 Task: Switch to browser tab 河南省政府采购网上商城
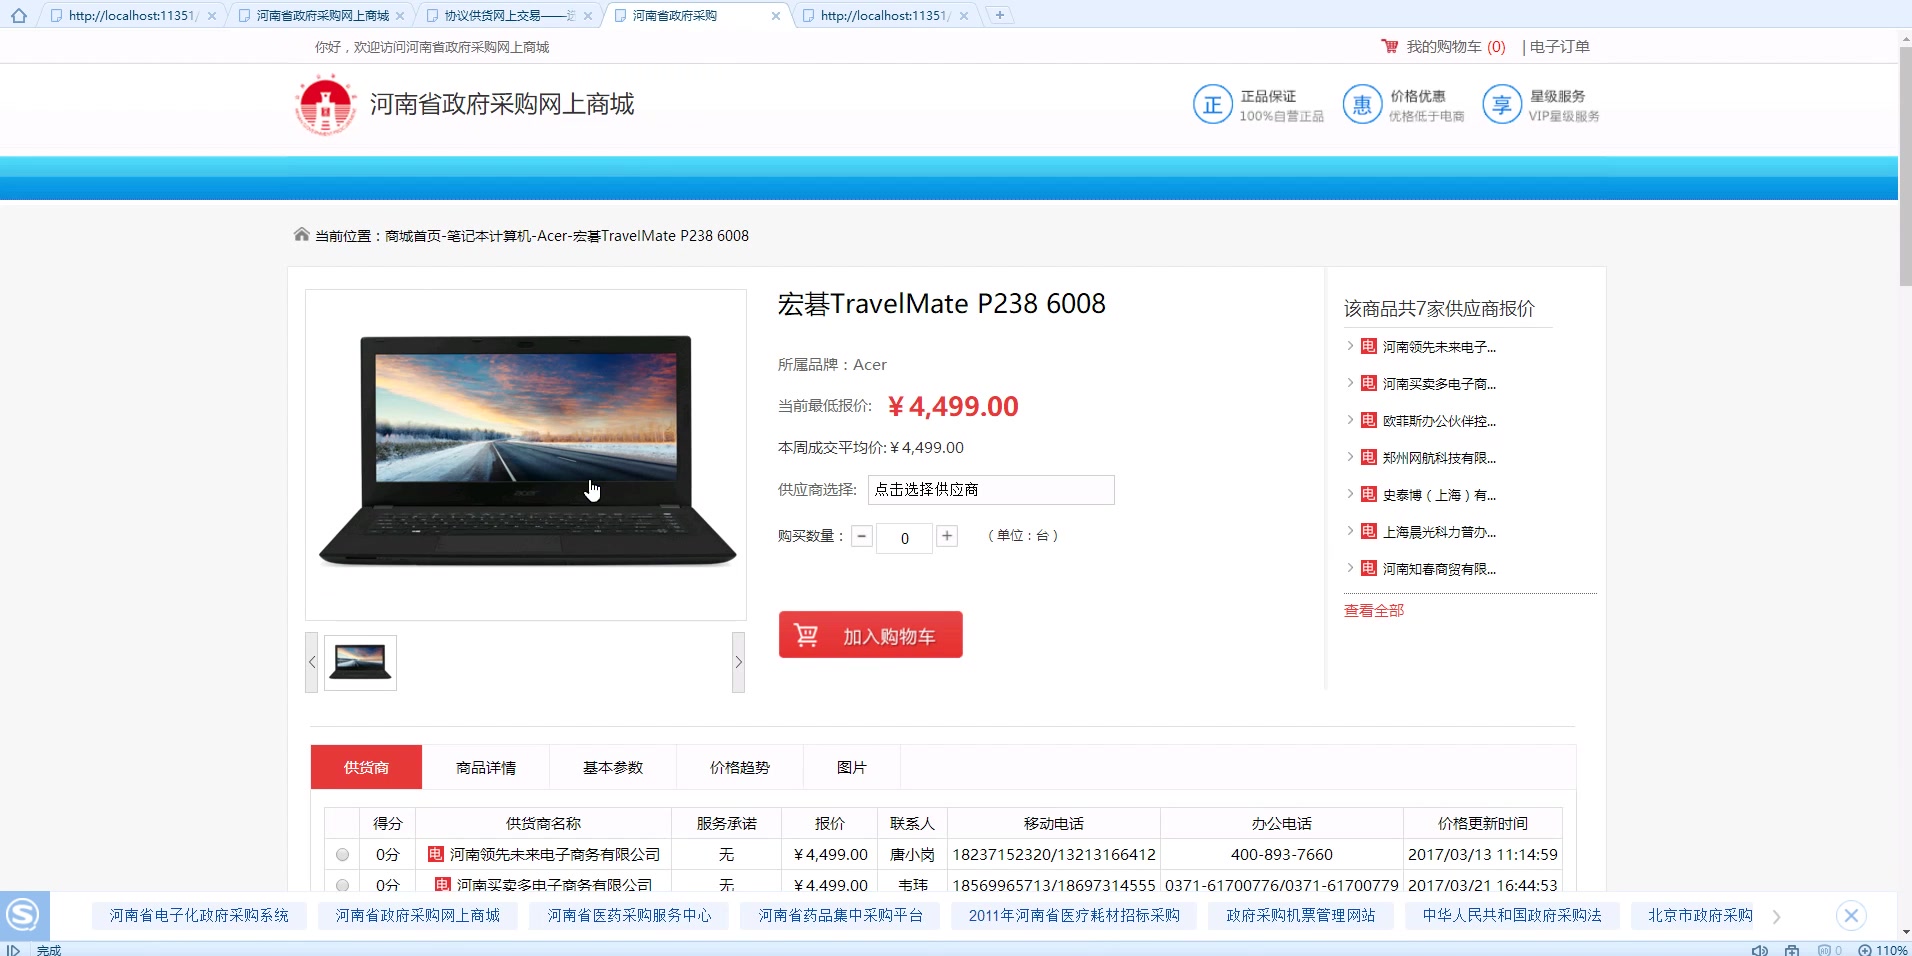coord(321,16)
